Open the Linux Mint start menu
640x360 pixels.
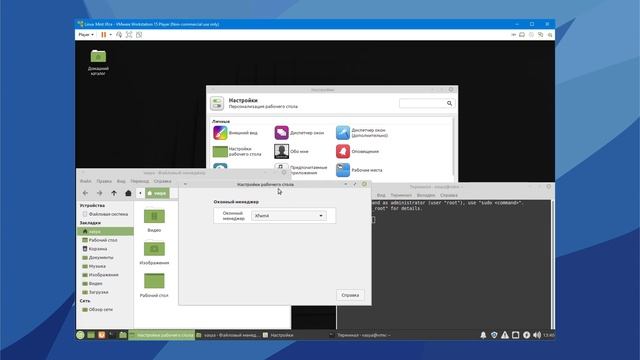[x=80, y=335]
